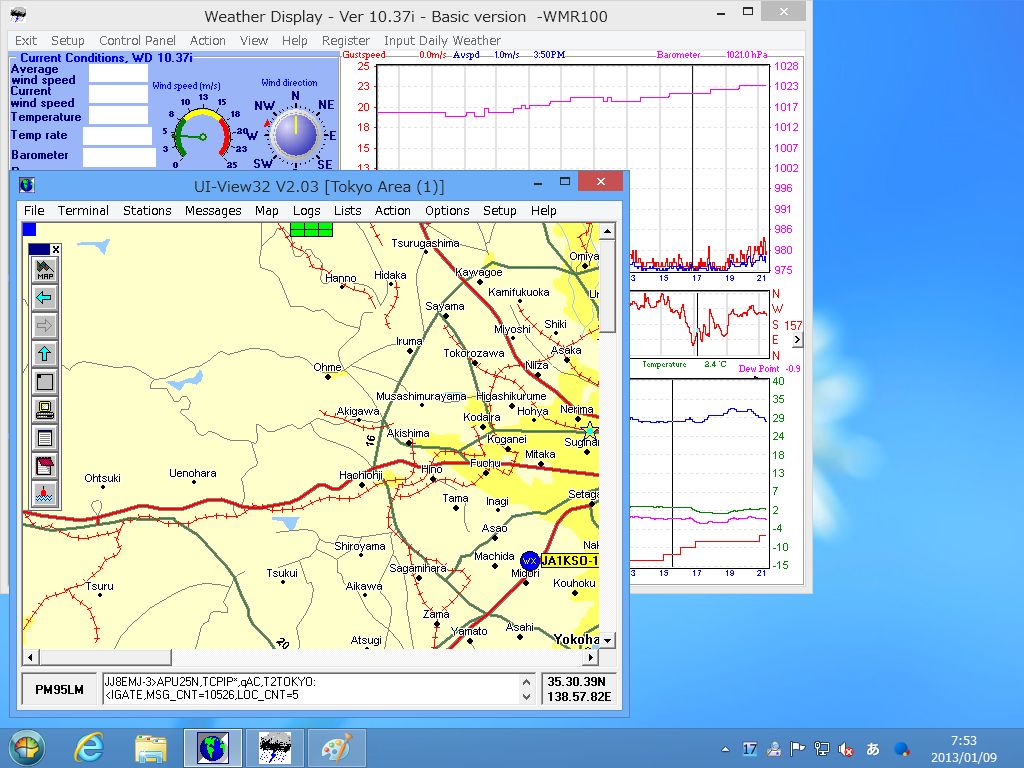This screenshot has width=1024, height=768.
Task: Open the Stations menu in UI-View32
Action: pyautogui.click(x=147, y=211)
